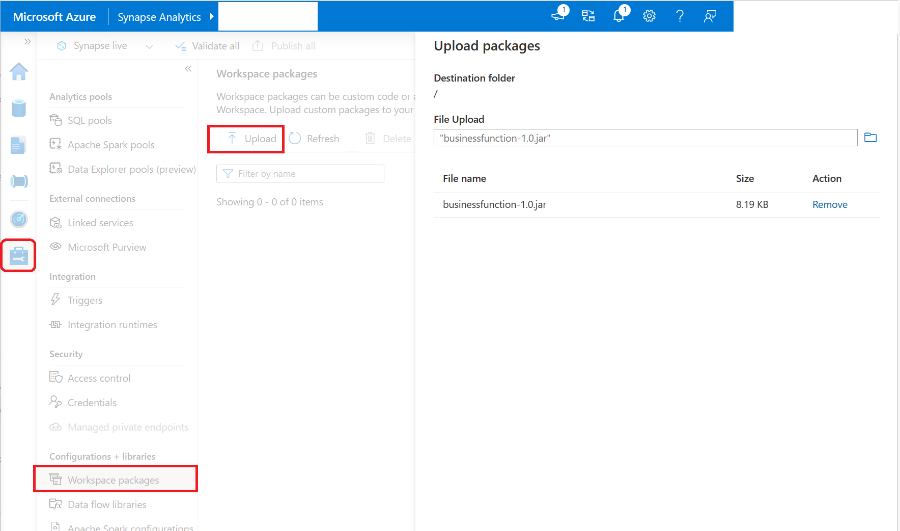Click Publish all in the toolbar

[x=284, y=46]
